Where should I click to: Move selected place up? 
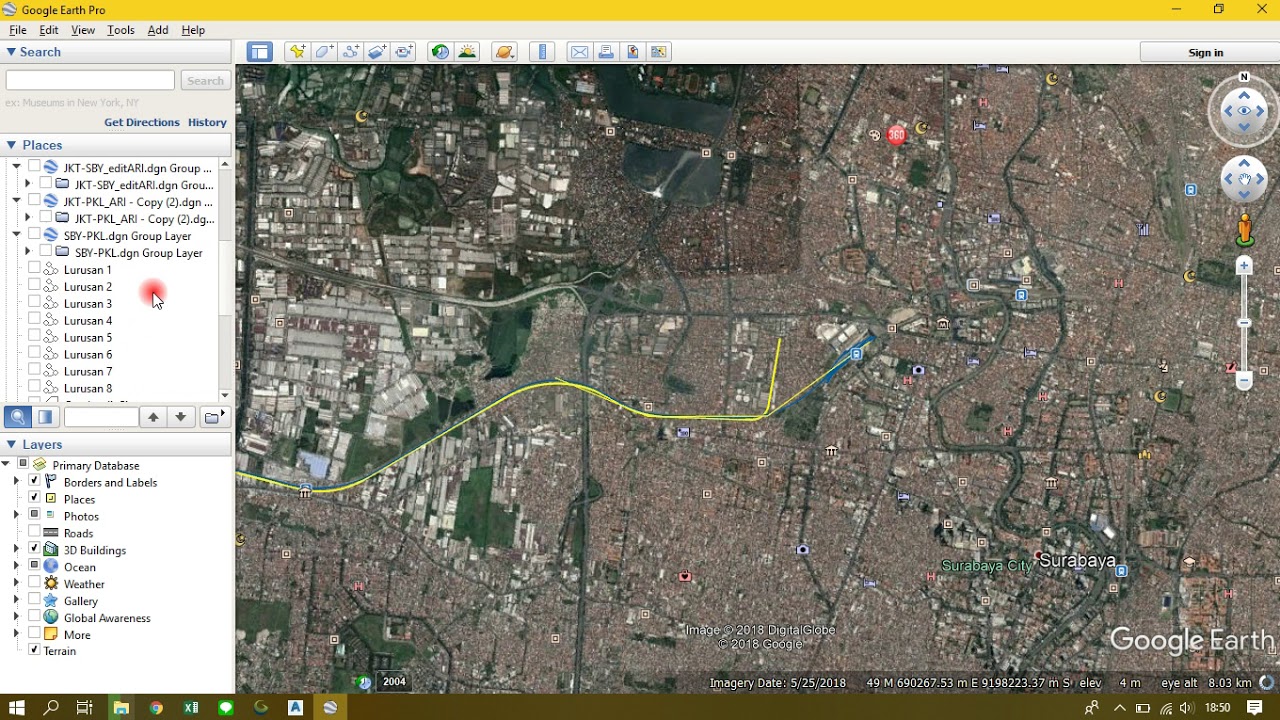[153, 417]
